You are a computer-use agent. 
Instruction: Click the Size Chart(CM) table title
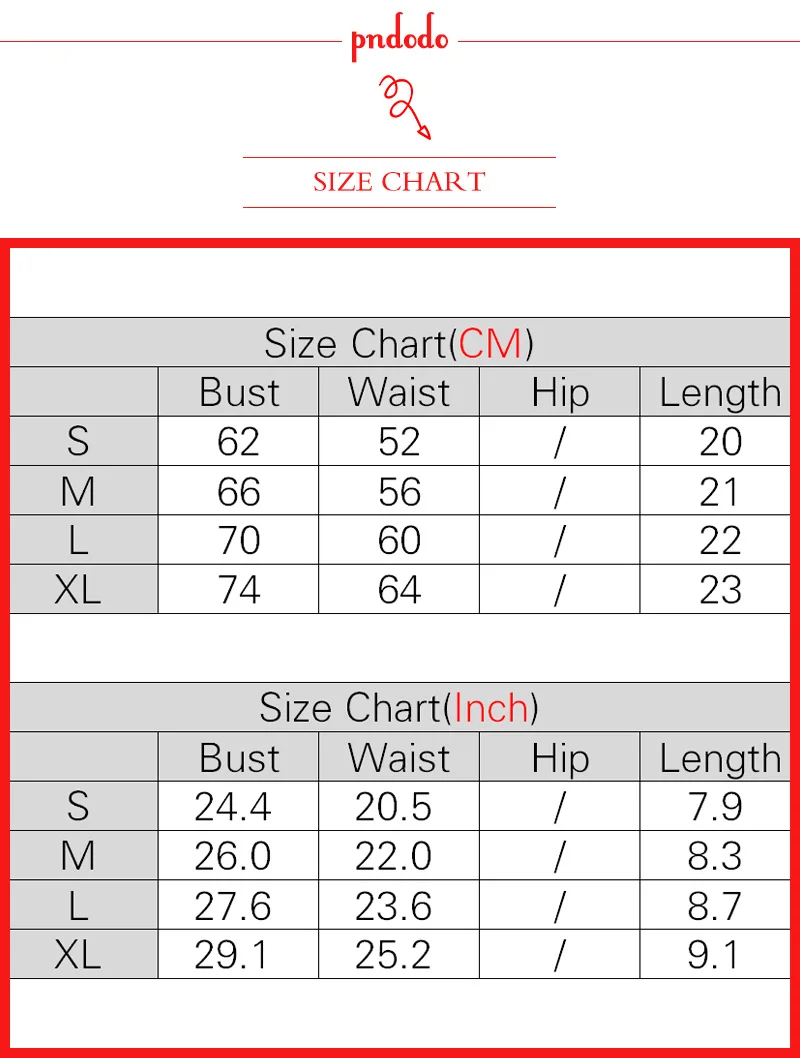pos(399,343)
